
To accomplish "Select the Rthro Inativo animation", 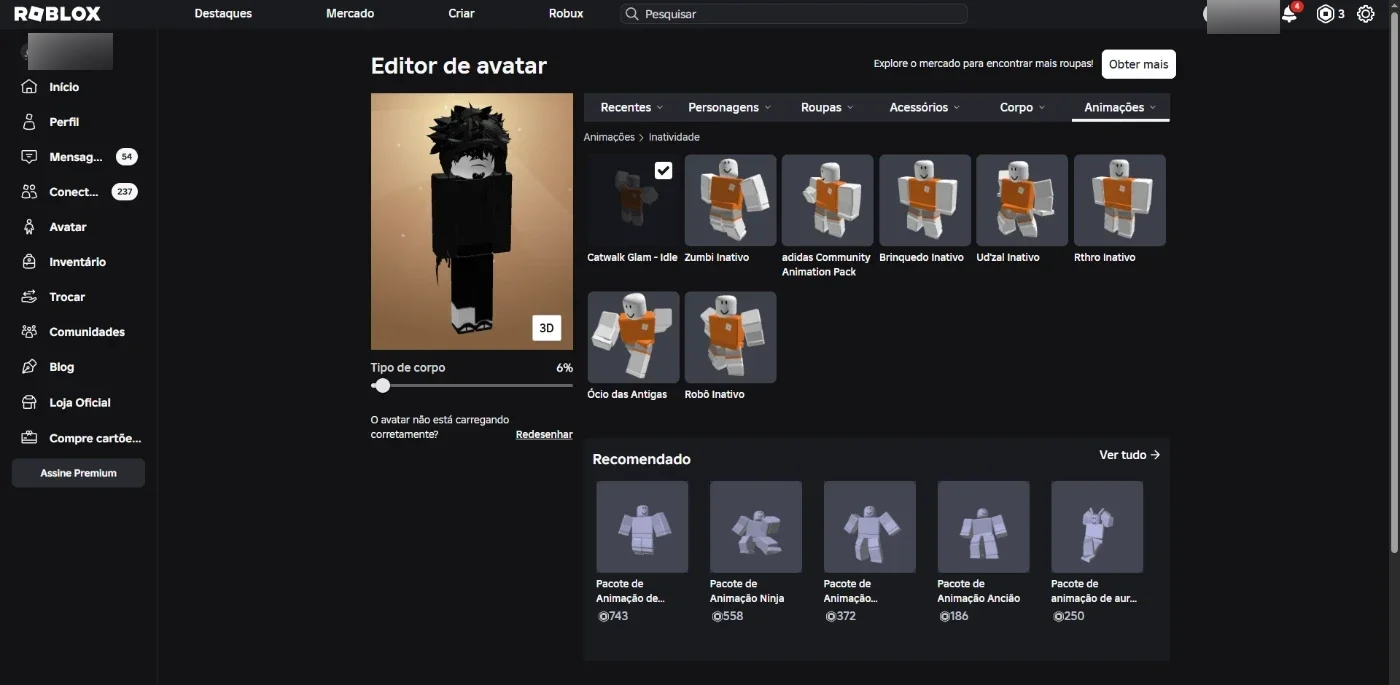I will 1119,200.
